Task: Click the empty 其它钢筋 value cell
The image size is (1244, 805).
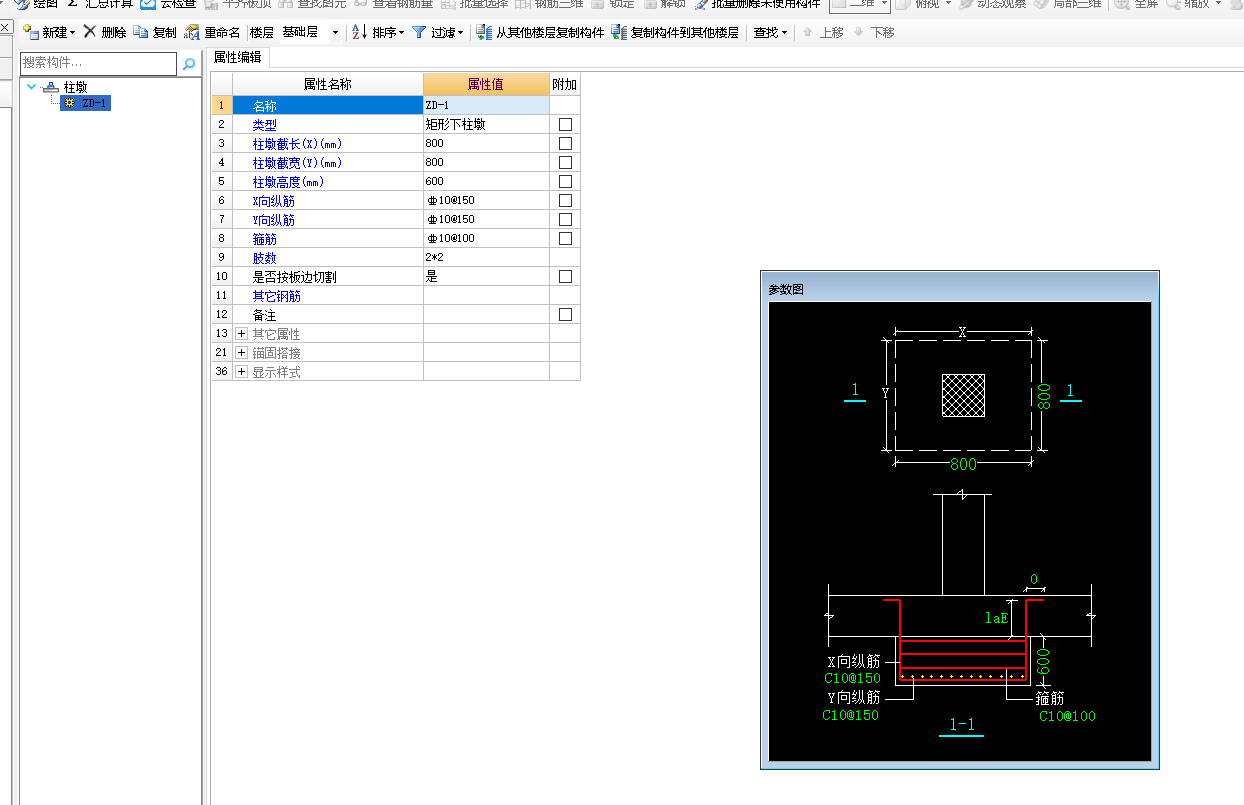Action: pos(486,295)
